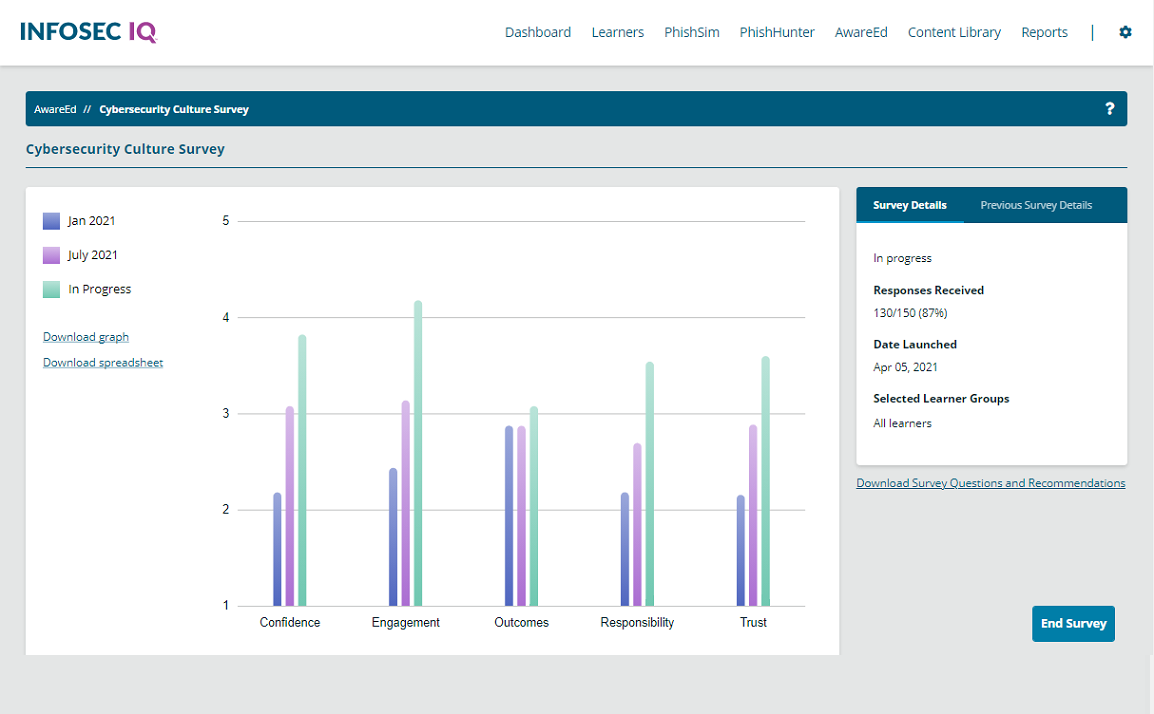Select the Survey Details tab
The image size is (1154, 714).
[909, 205]
